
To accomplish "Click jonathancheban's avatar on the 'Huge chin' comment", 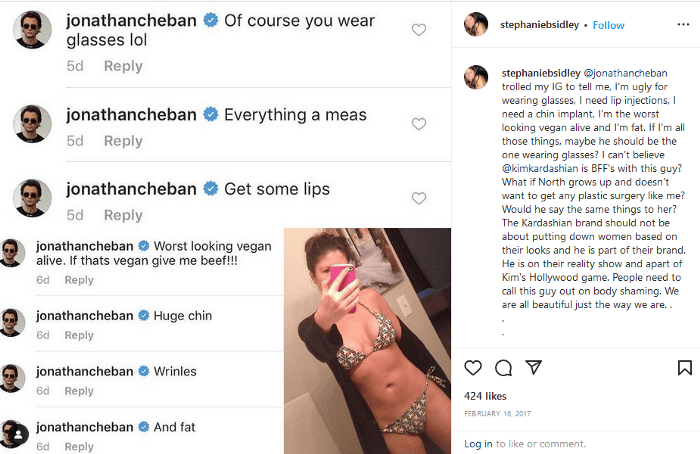I will 12,323.
